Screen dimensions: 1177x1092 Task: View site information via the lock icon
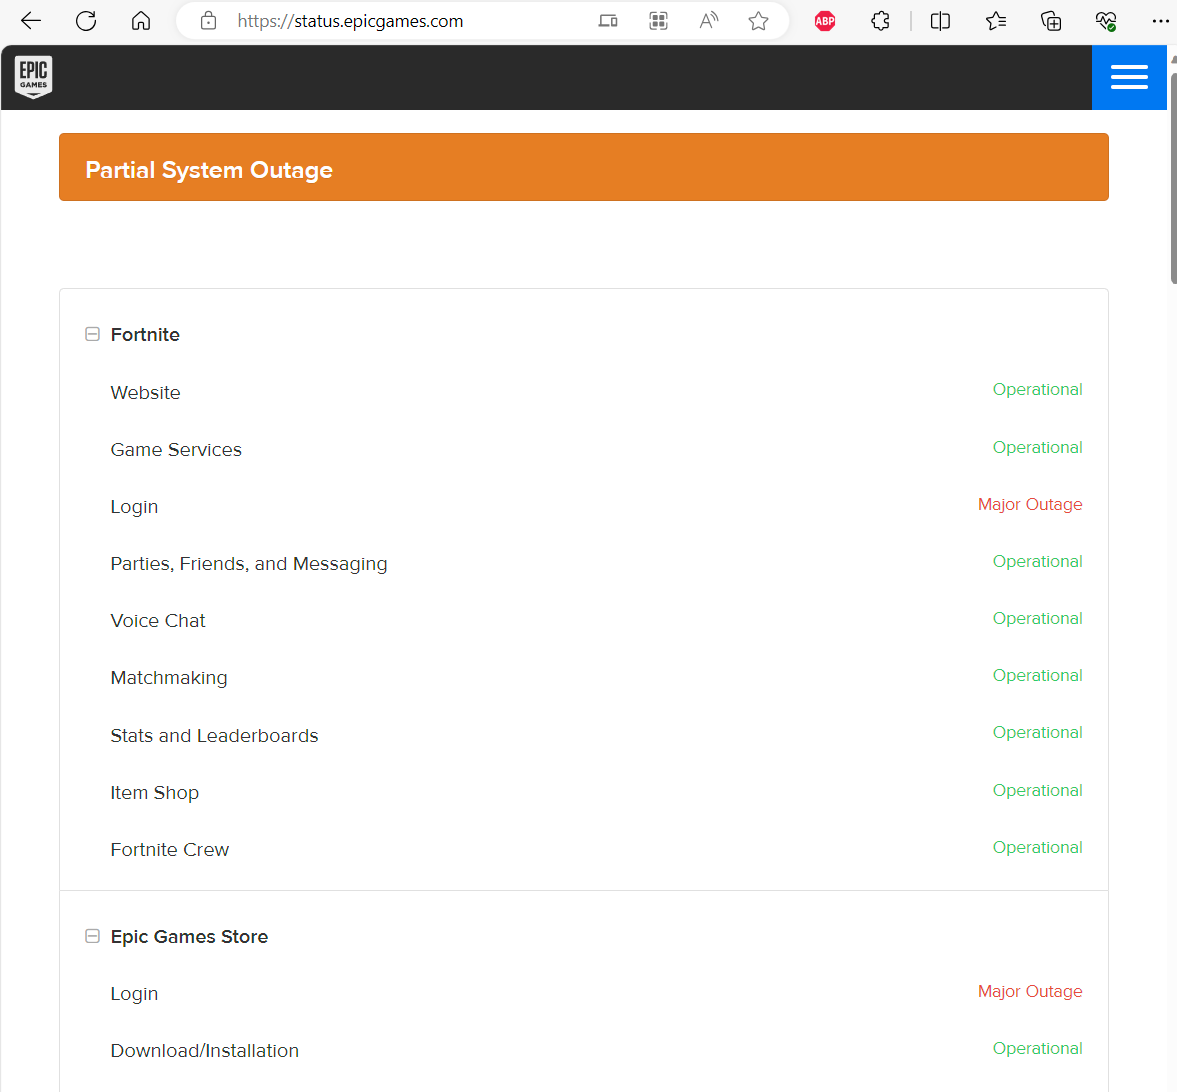pos(208,21)
